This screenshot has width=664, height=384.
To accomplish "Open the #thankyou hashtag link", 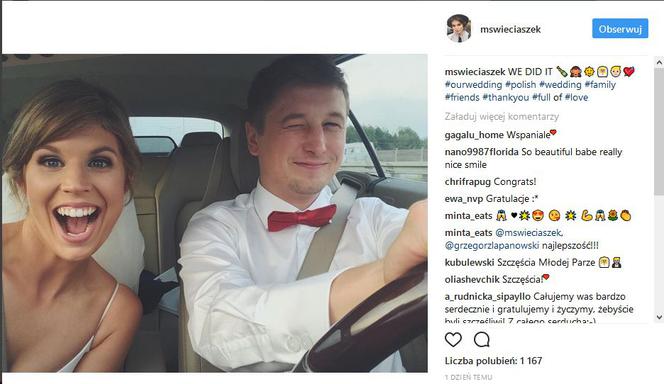I will 506,97.
